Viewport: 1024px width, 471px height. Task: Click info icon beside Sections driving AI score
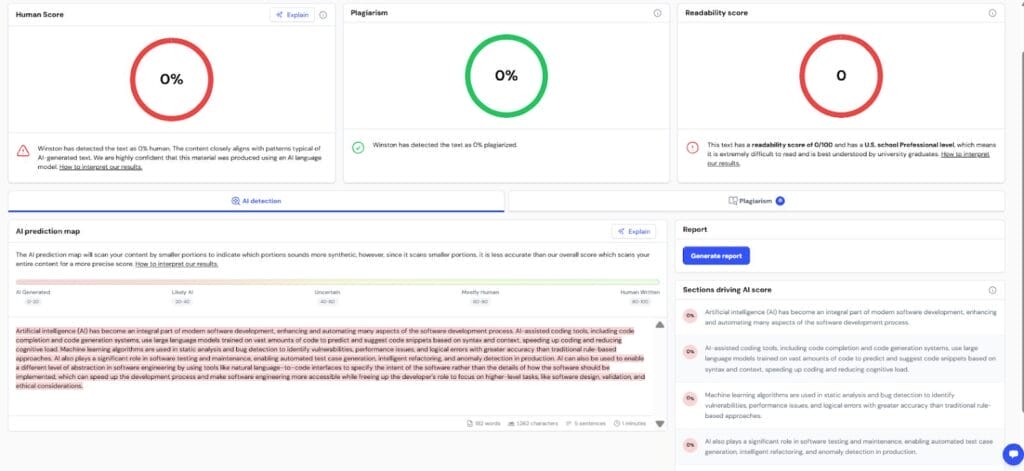pyautogui.click(x=992, y=290)
